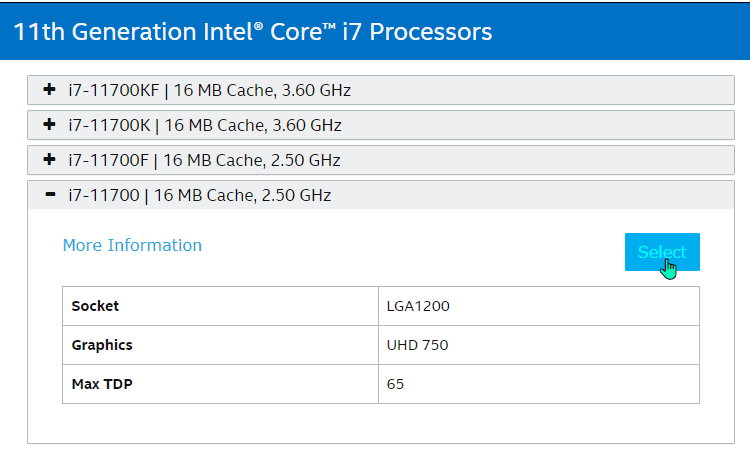Click the Socket label cell
This screenshot has height=455, width=750.
[x=221, y=306]
